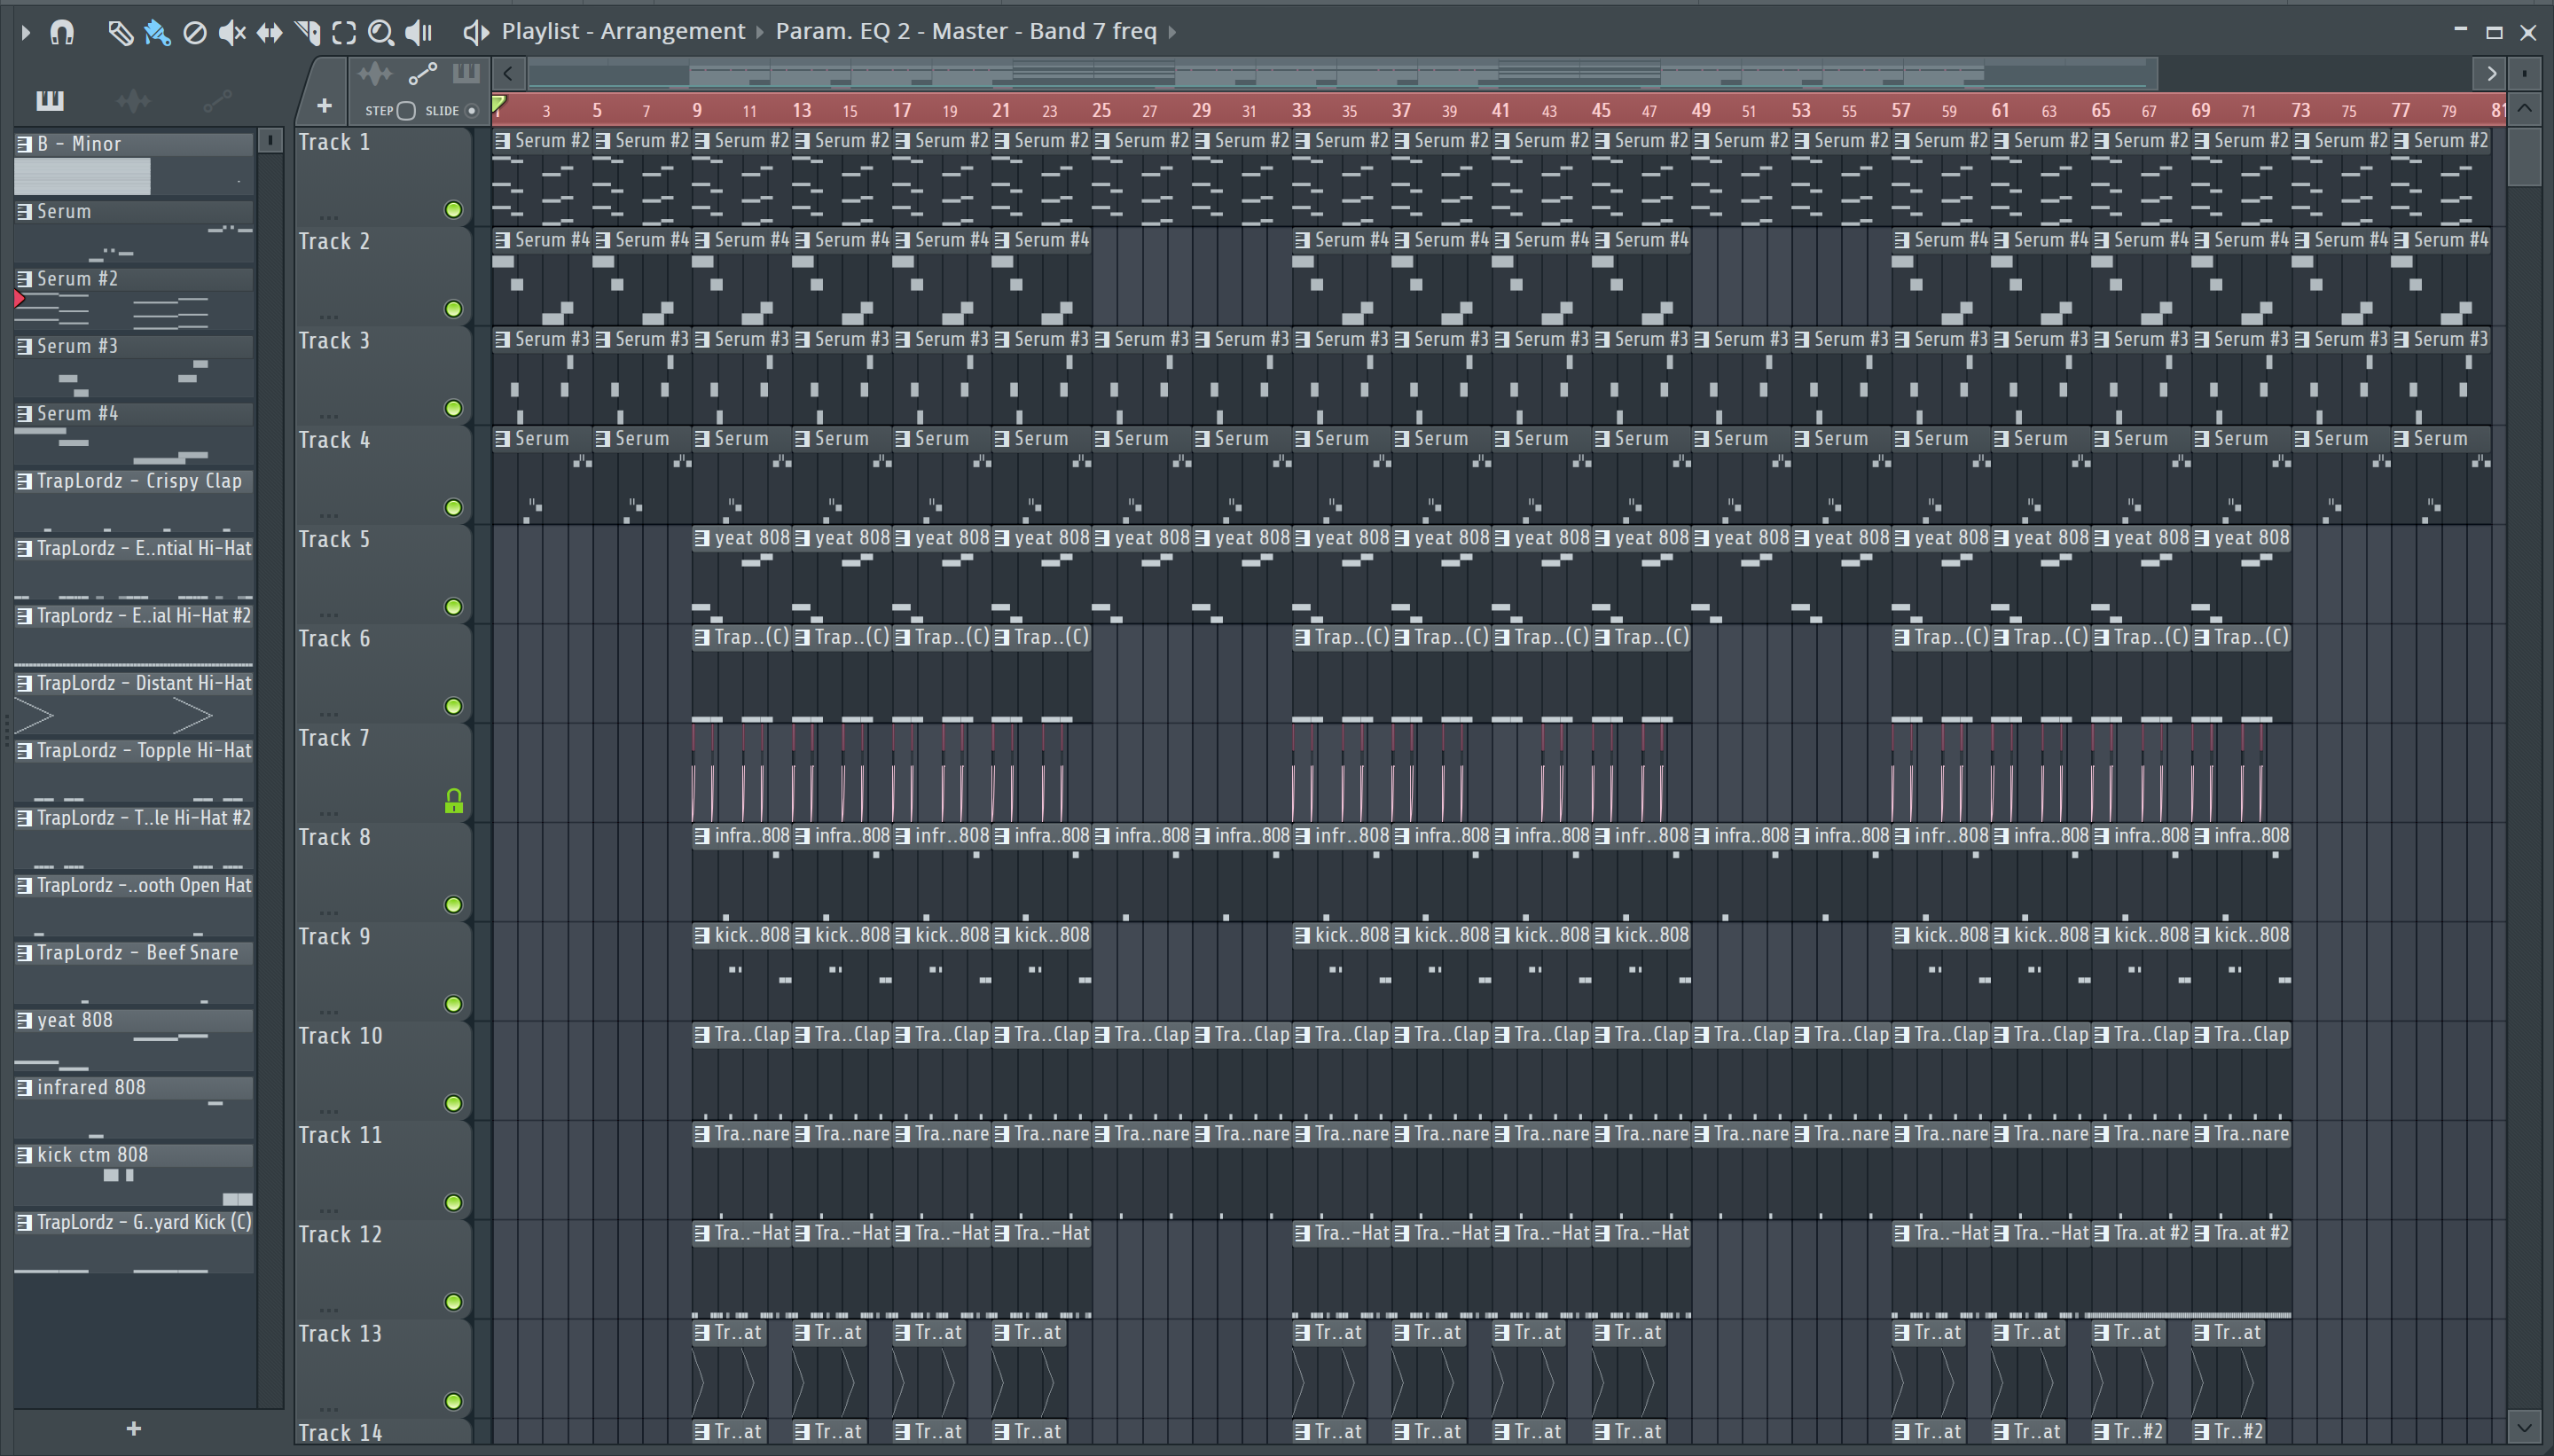Screen dimensions: 2554x1456
Task: Click playlist scroll down arrow at bottom
Action: coord(2524,1427)
